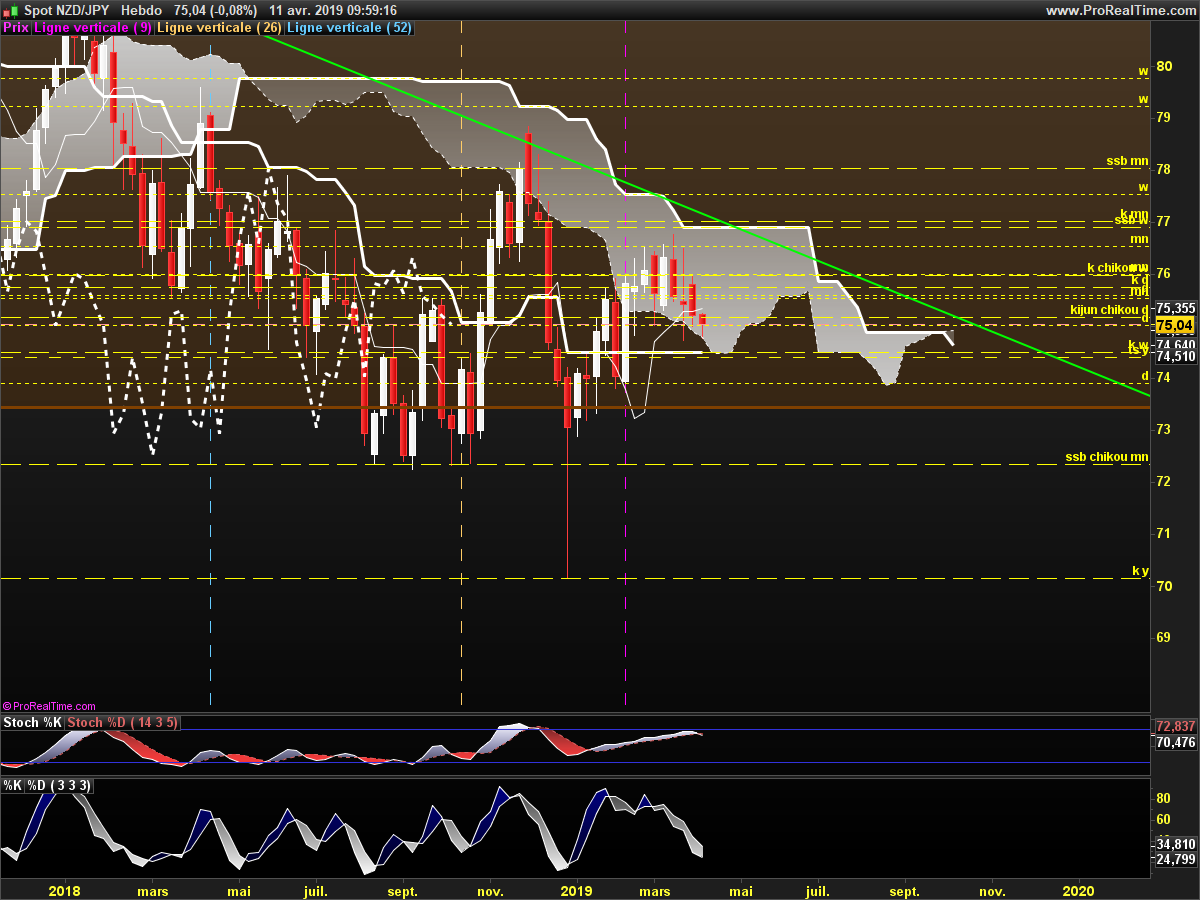Screen dimensions: 1200x900
Task: Click the price axis value 69
Action: 1164,637
